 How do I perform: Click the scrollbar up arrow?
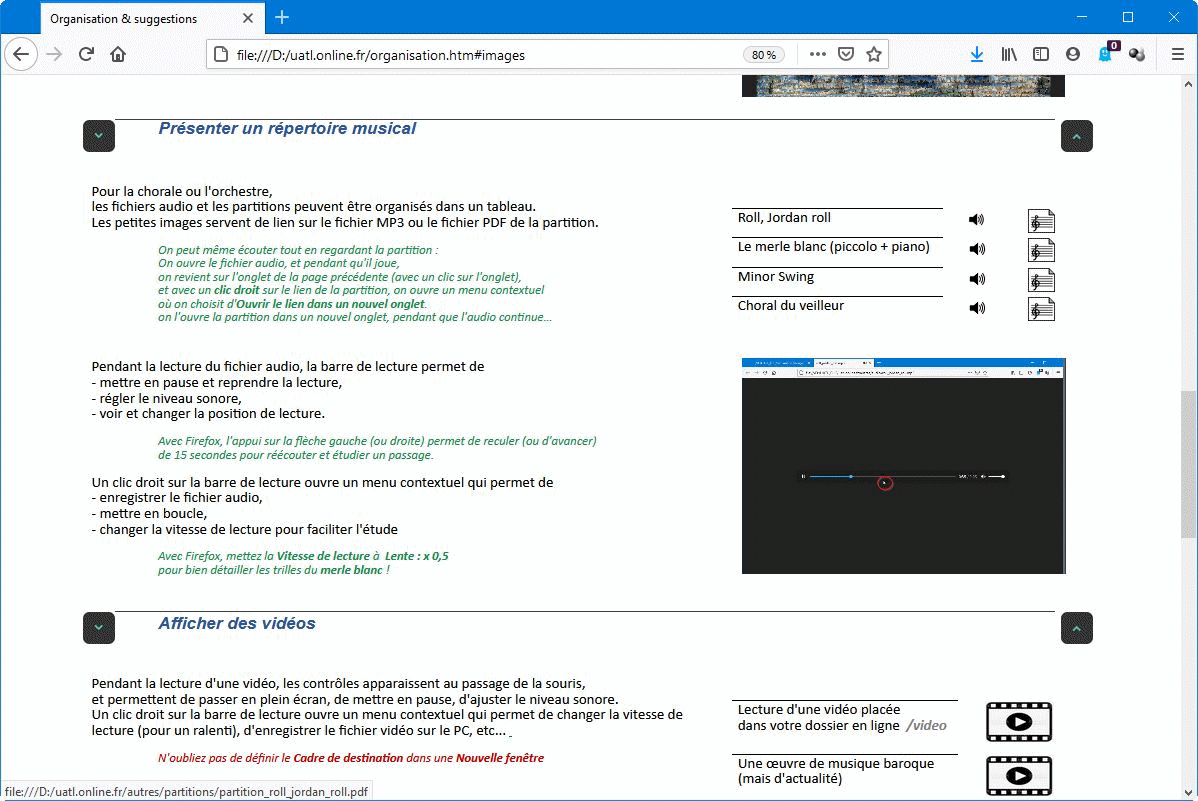1188,84
